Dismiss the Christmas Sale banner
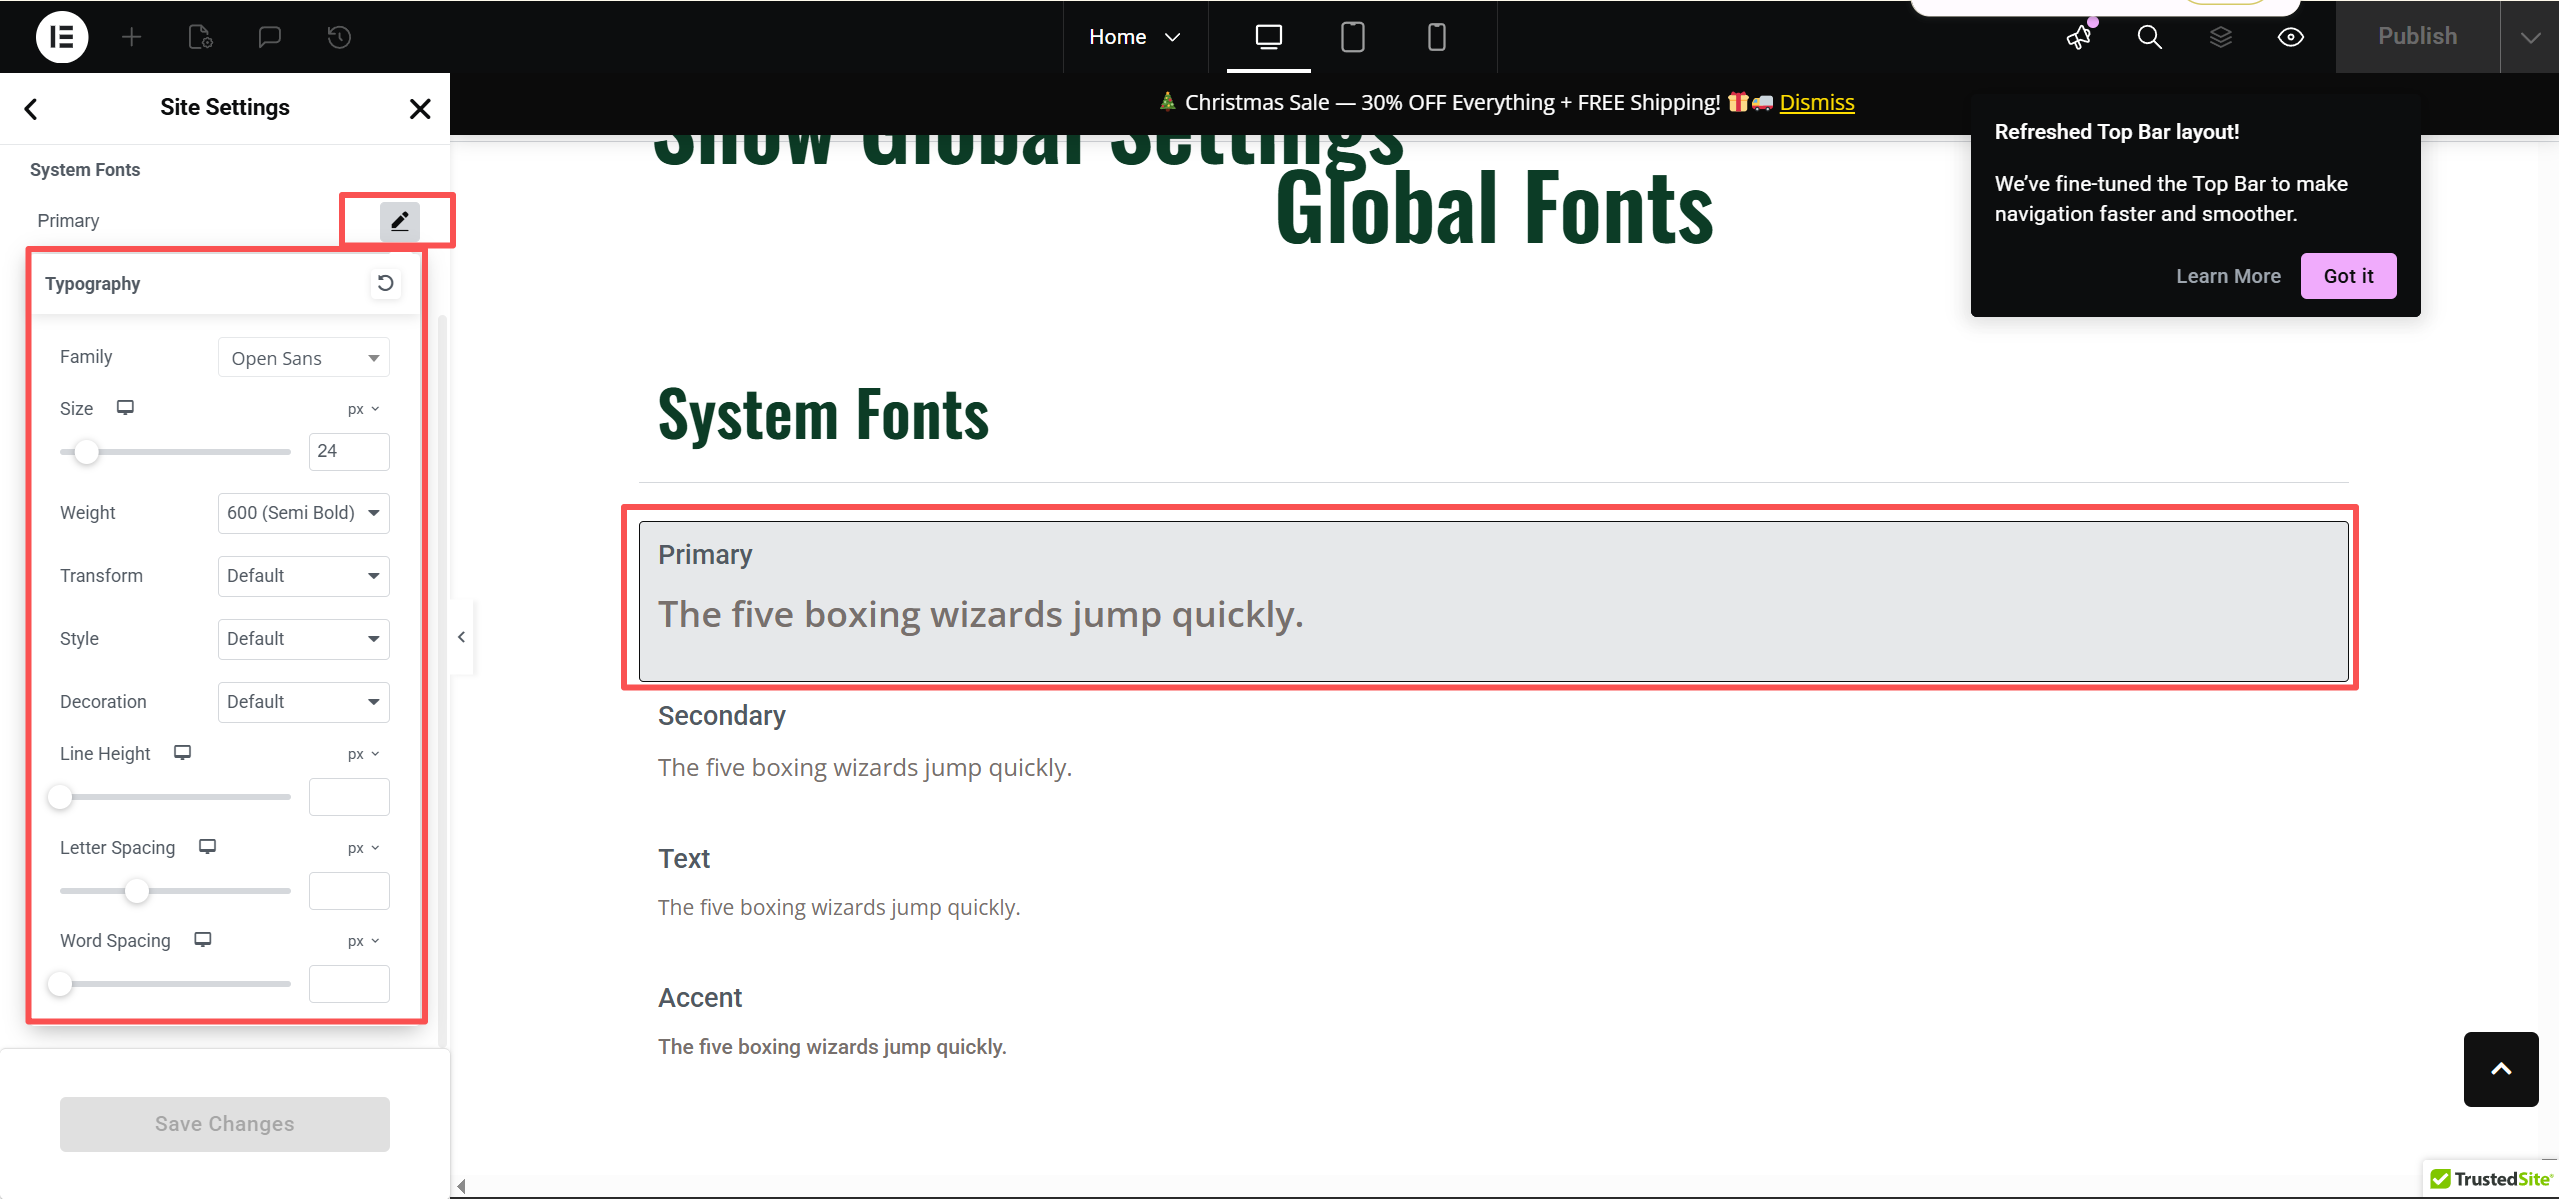The image size is (2559, 1199). (1816, 102)
